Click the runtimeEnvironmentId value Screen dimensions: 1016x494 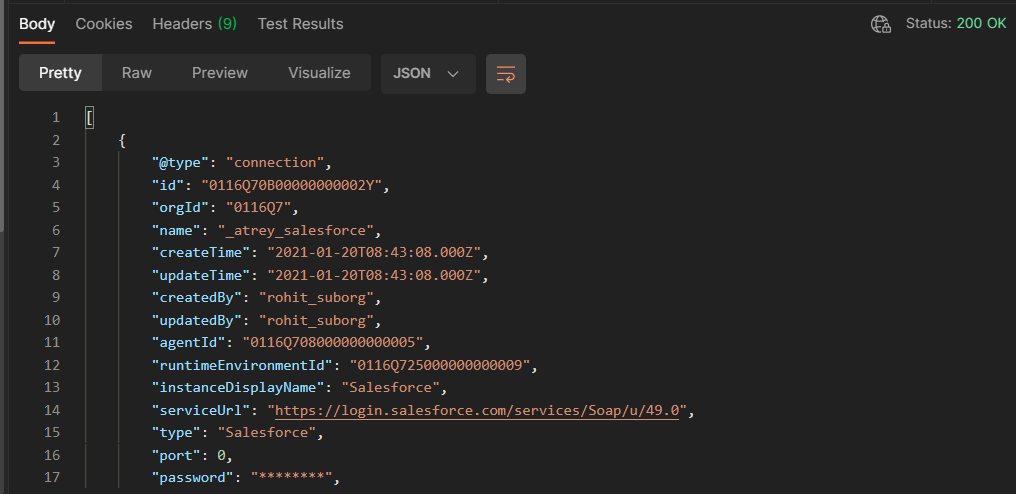[440, 366]
